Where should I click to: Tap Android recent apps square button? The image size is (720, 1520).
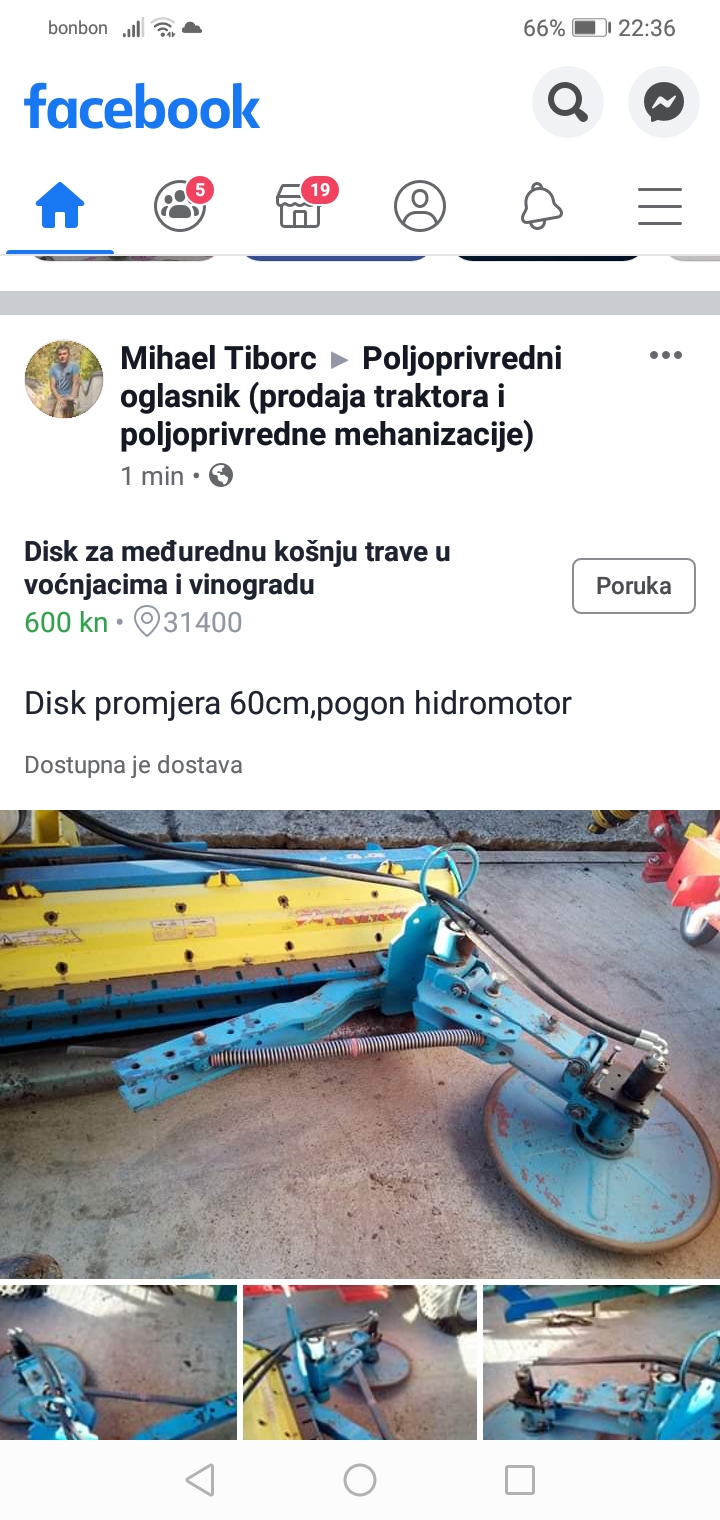coord(520,1480)
